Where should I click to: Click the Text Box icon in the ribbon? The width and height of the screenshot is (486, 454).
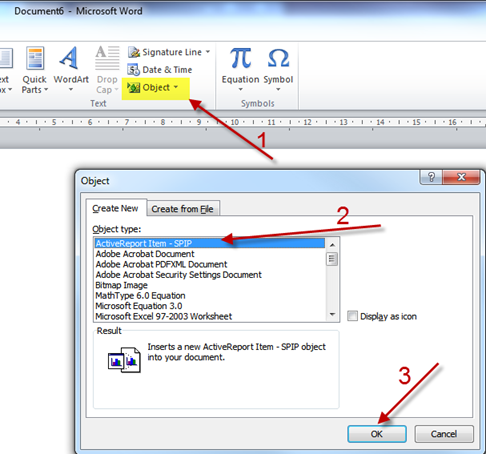[5, 59]
